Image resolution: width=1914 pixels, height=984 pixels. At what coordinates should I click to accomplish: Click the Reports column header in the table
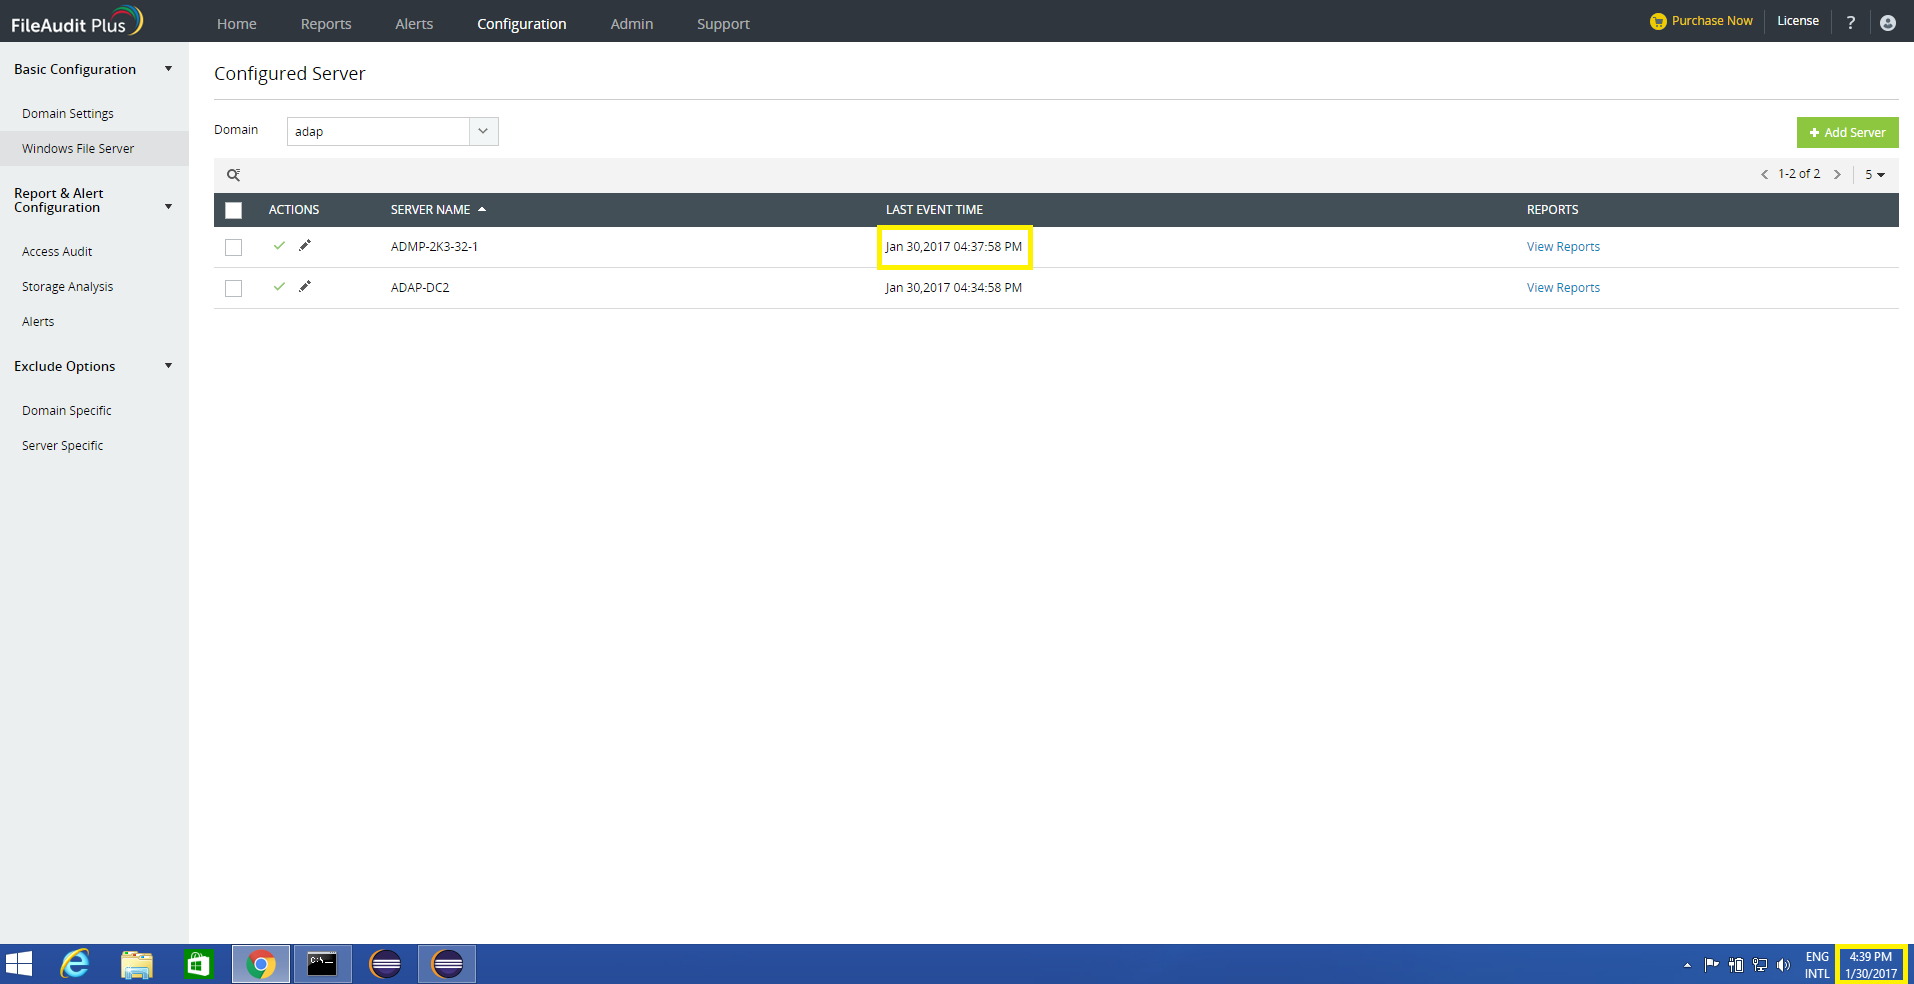1552,210
